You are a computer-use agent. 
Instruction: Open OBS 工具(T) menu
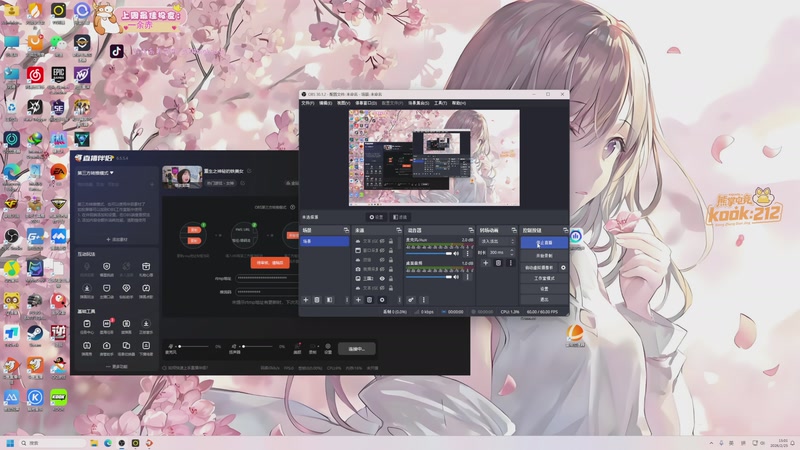(440, 103)
